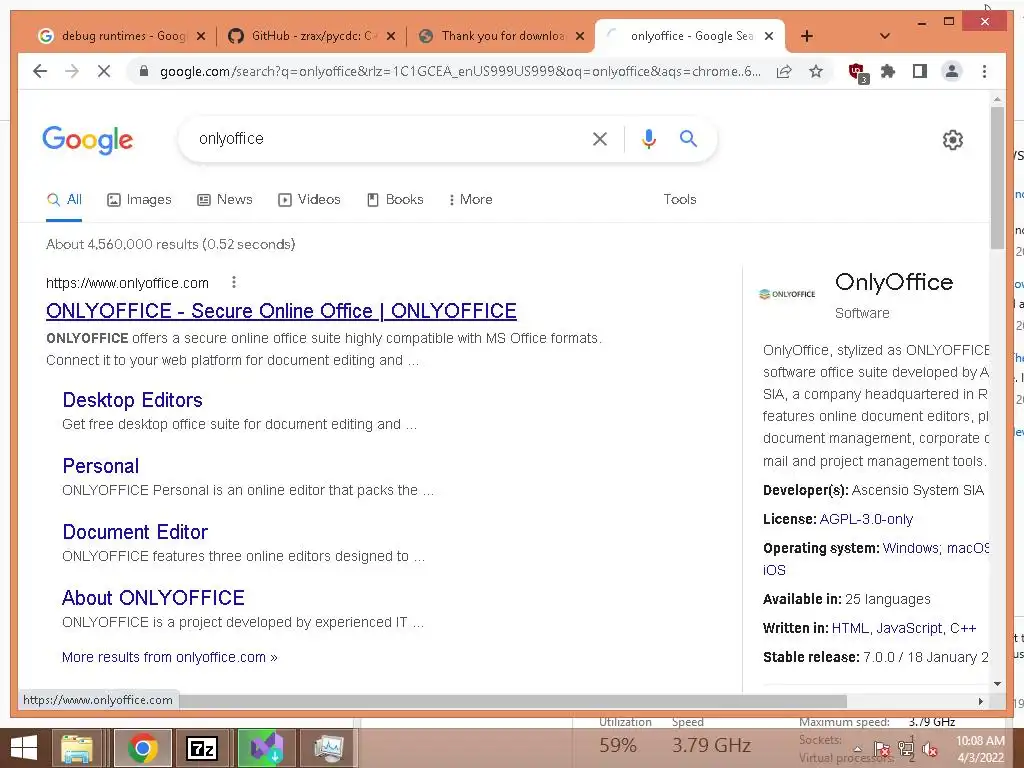Viewport: 1024px width, 768px height.
Task: Go forward using the forward arrow
Action: click(x=72, y=71)
